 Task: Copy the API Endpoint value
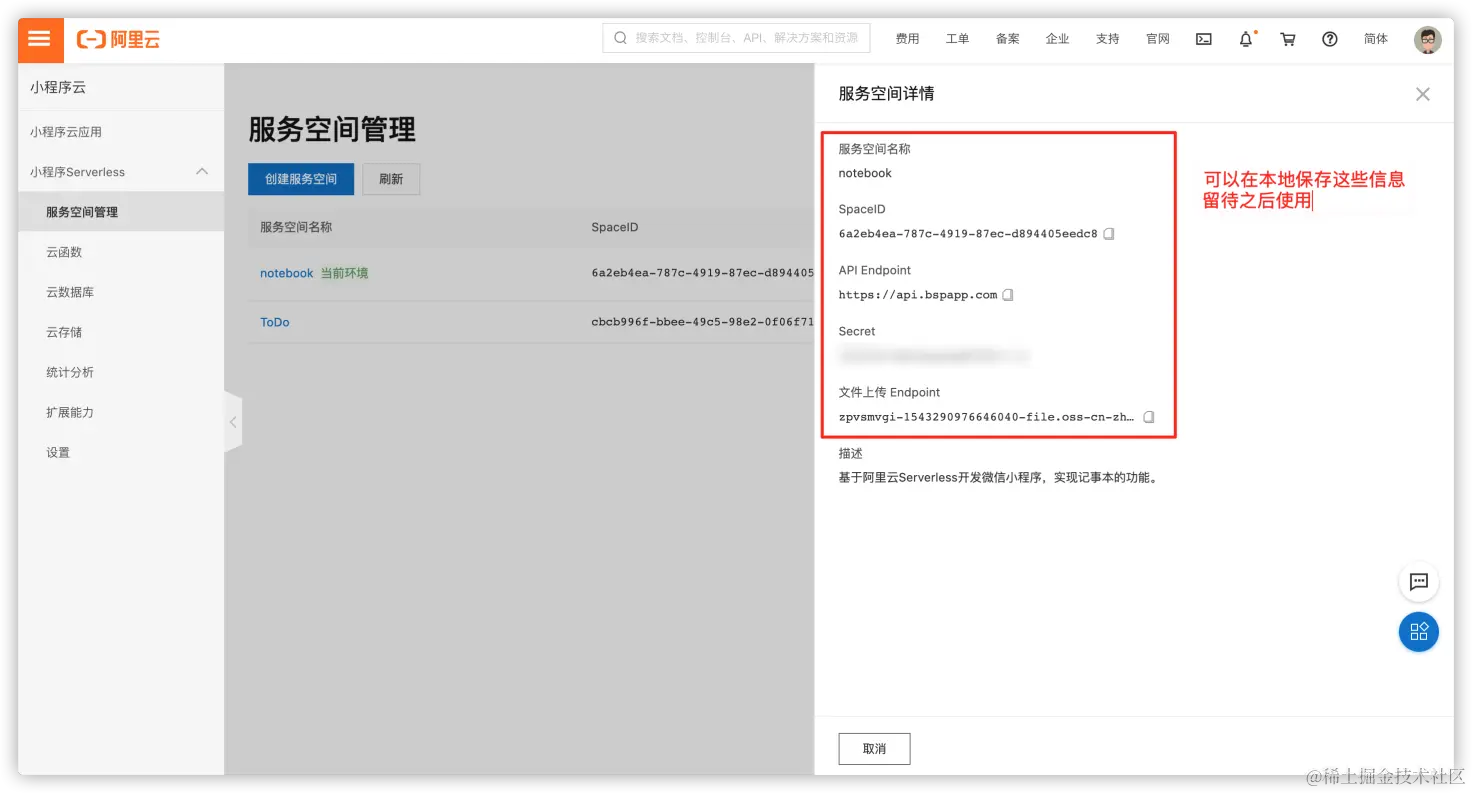(1008, 295)
